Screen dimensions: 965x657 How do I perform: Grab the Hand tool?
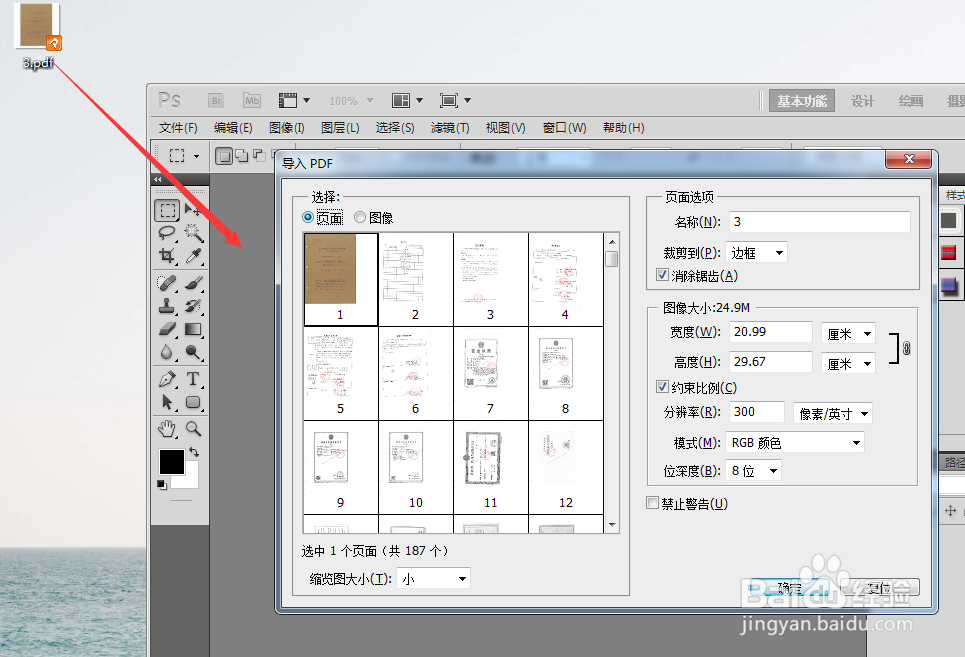click(x=166, y=429)
